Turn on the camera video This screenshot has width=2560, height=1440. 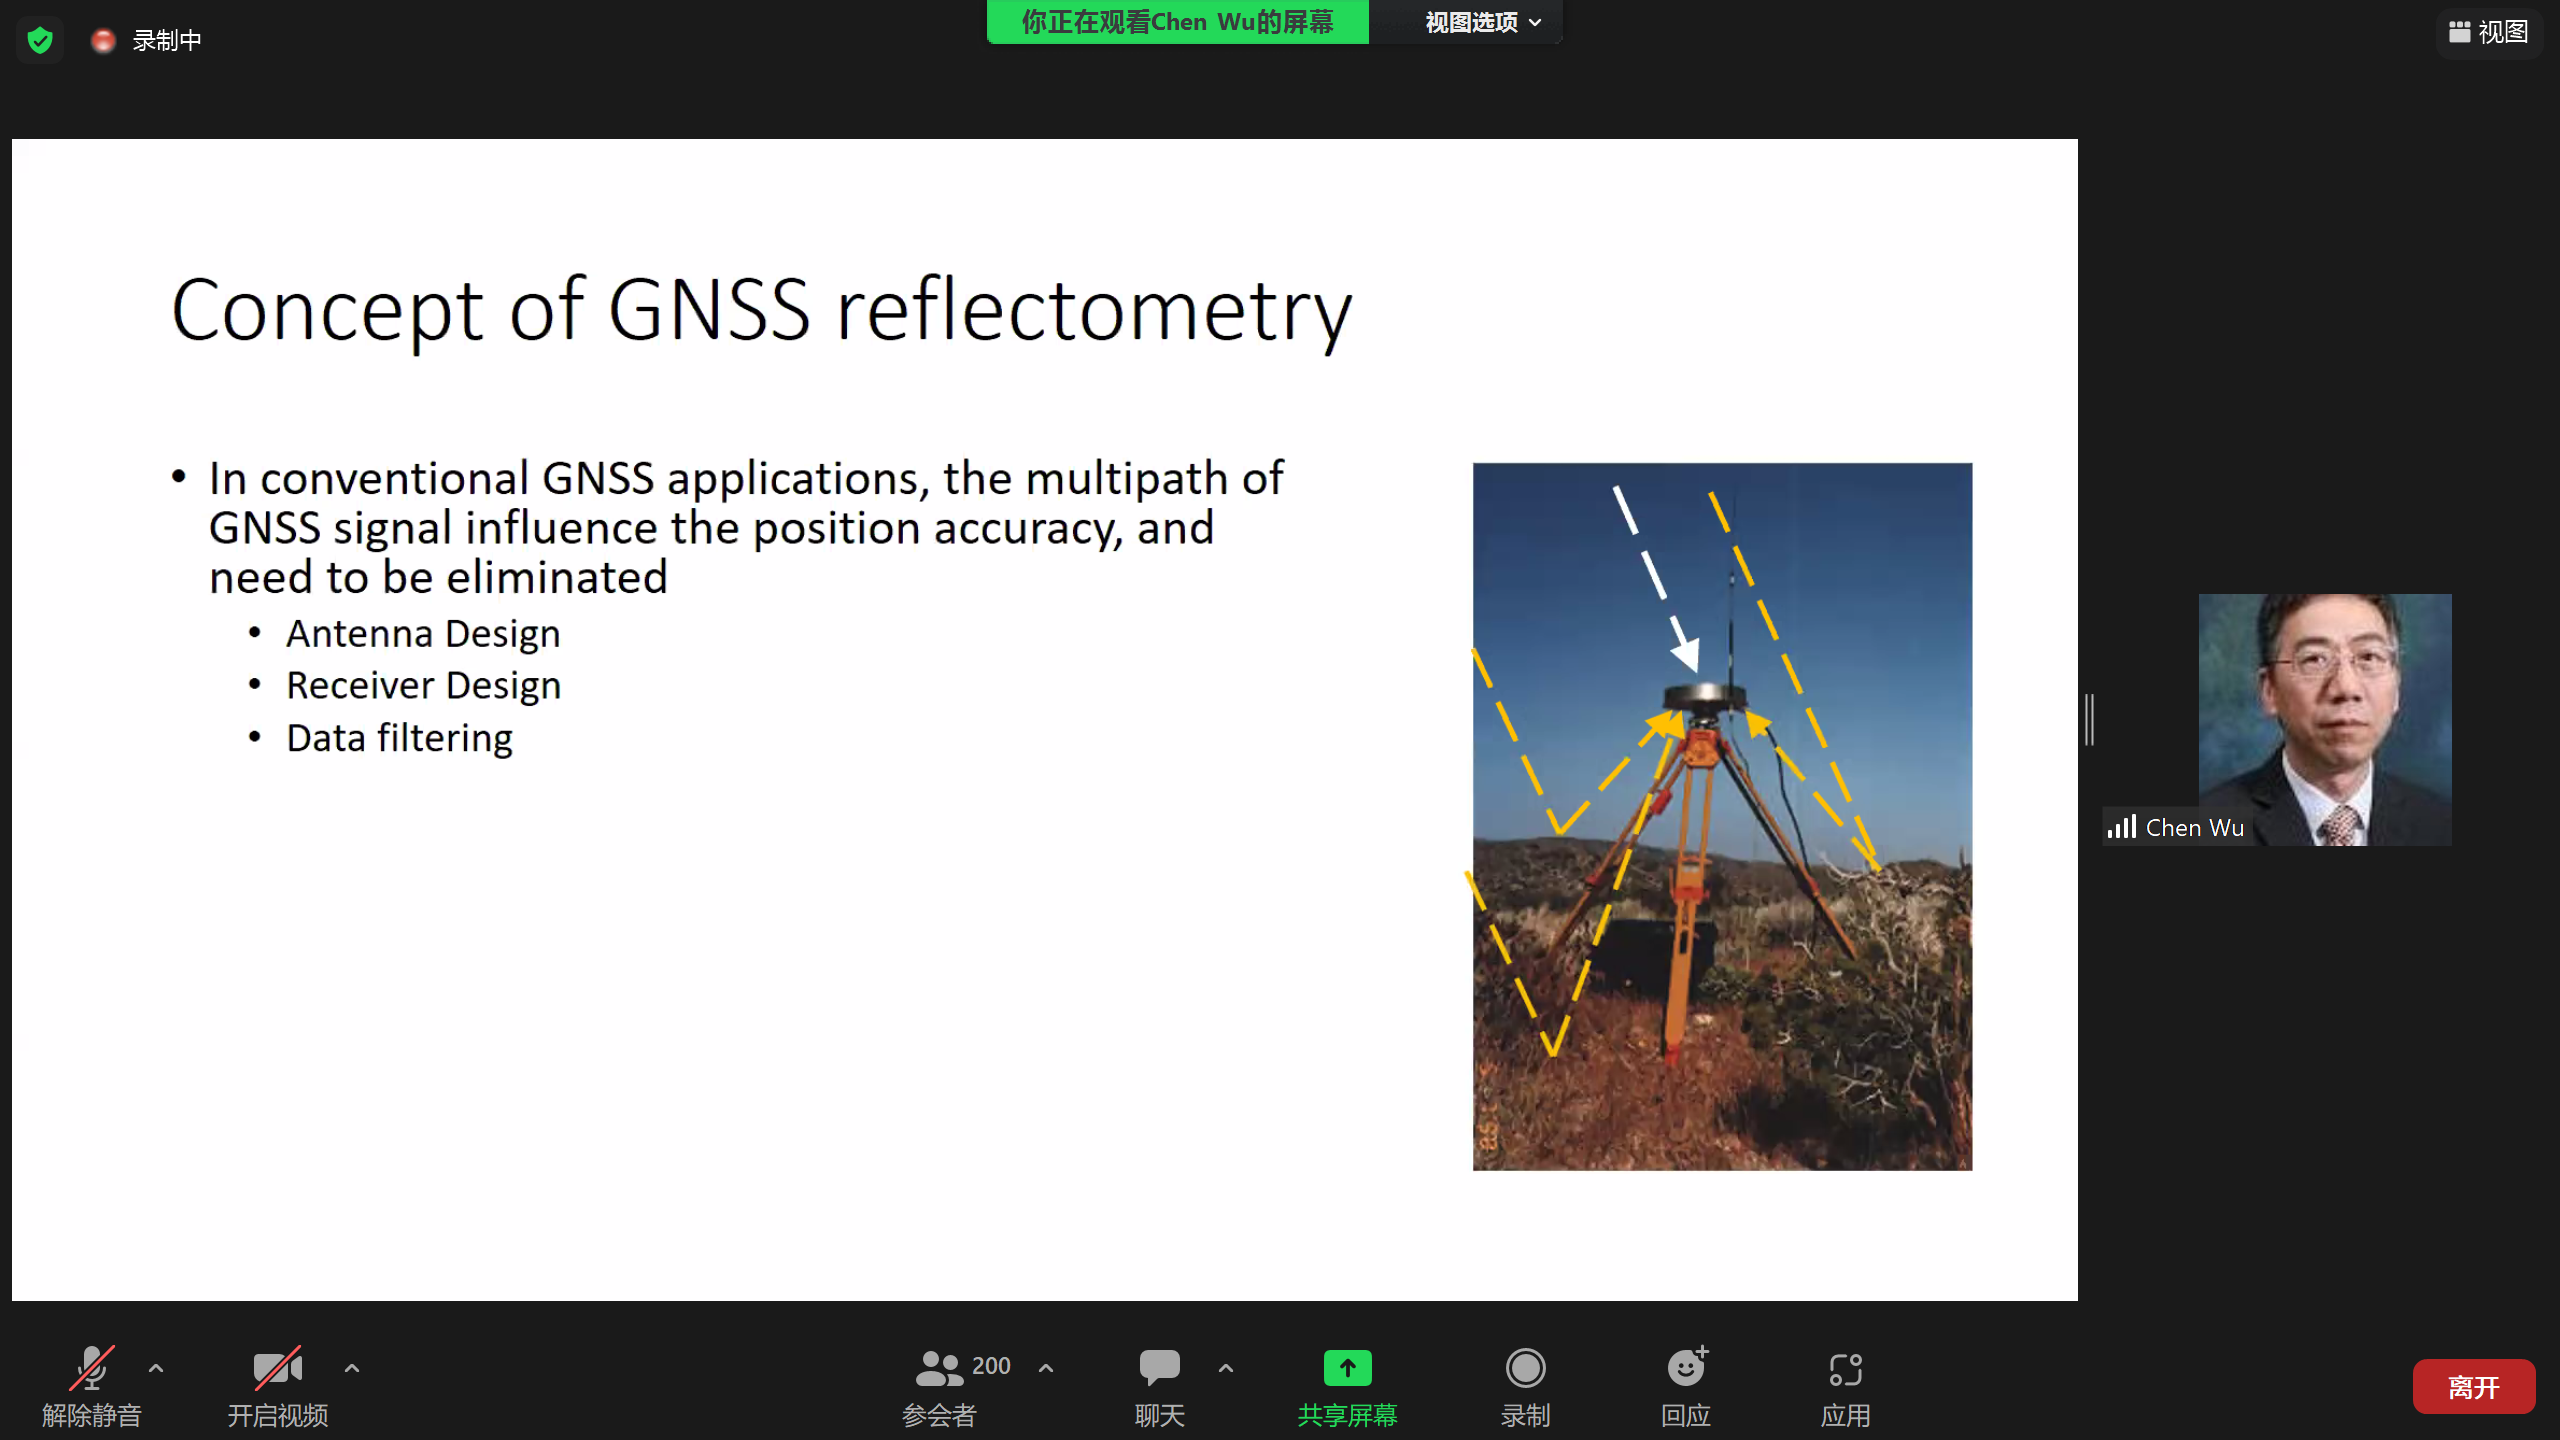pyautogui.click(x=277, y=1369)
